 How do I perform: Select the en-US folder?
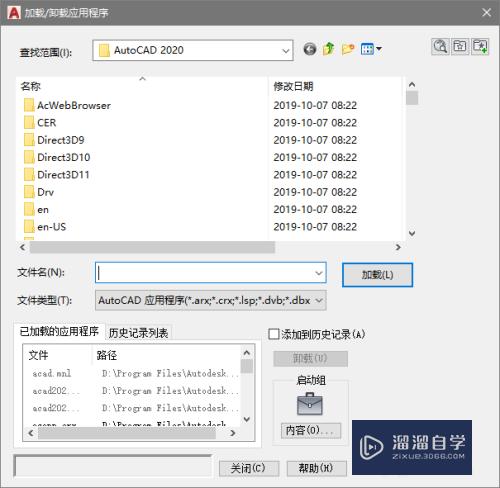45,227
